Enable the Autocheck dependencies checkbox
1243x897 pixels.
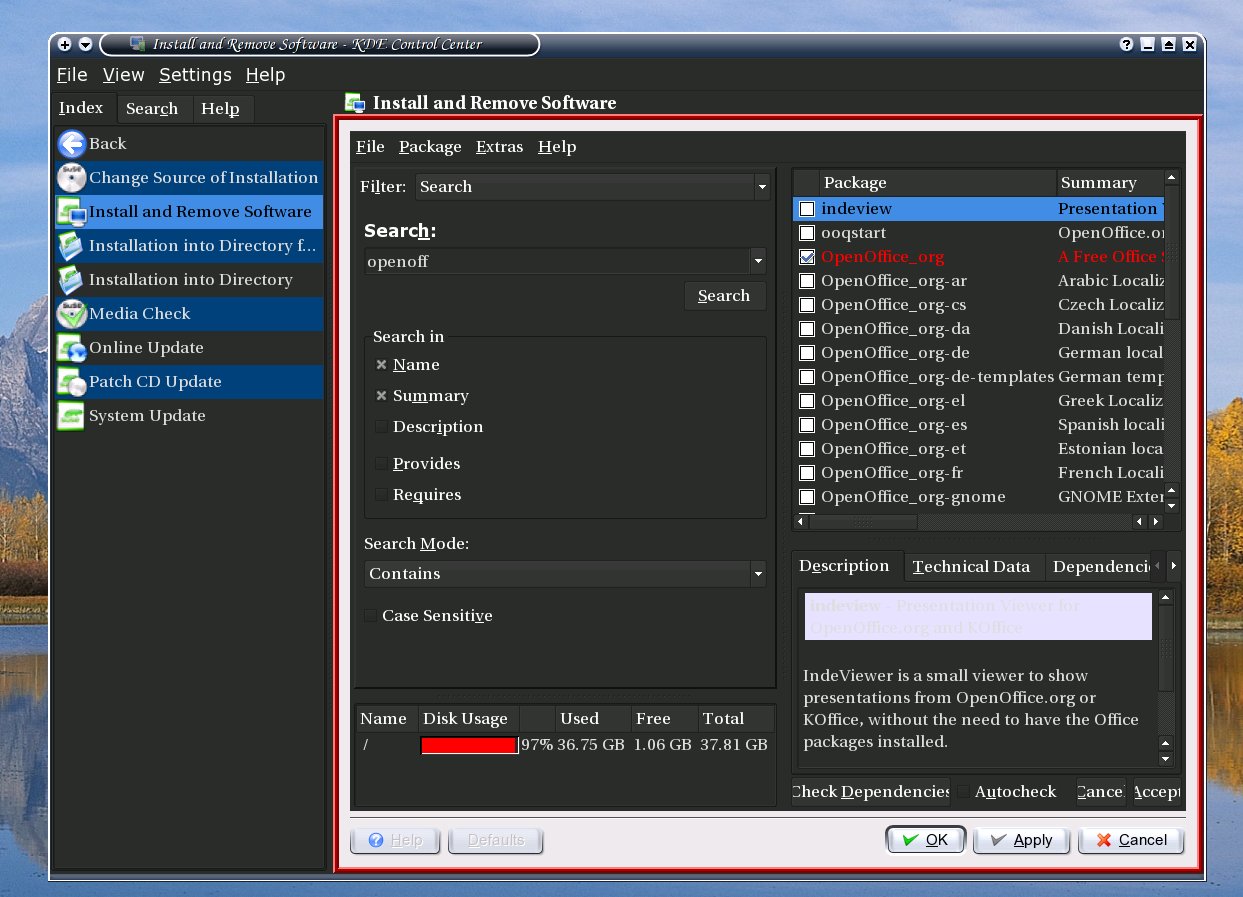pos(963,792)
